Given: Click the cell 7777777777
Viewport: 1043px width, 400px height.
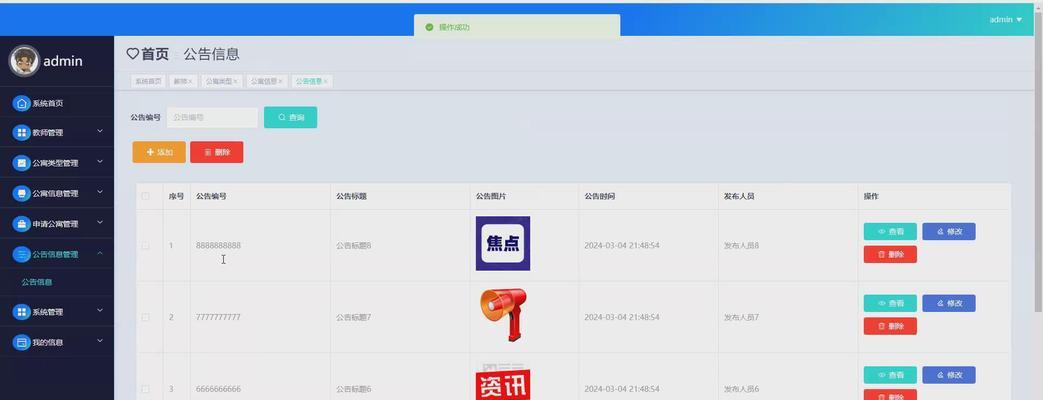Looking at the screenshot, I should 218,317.
